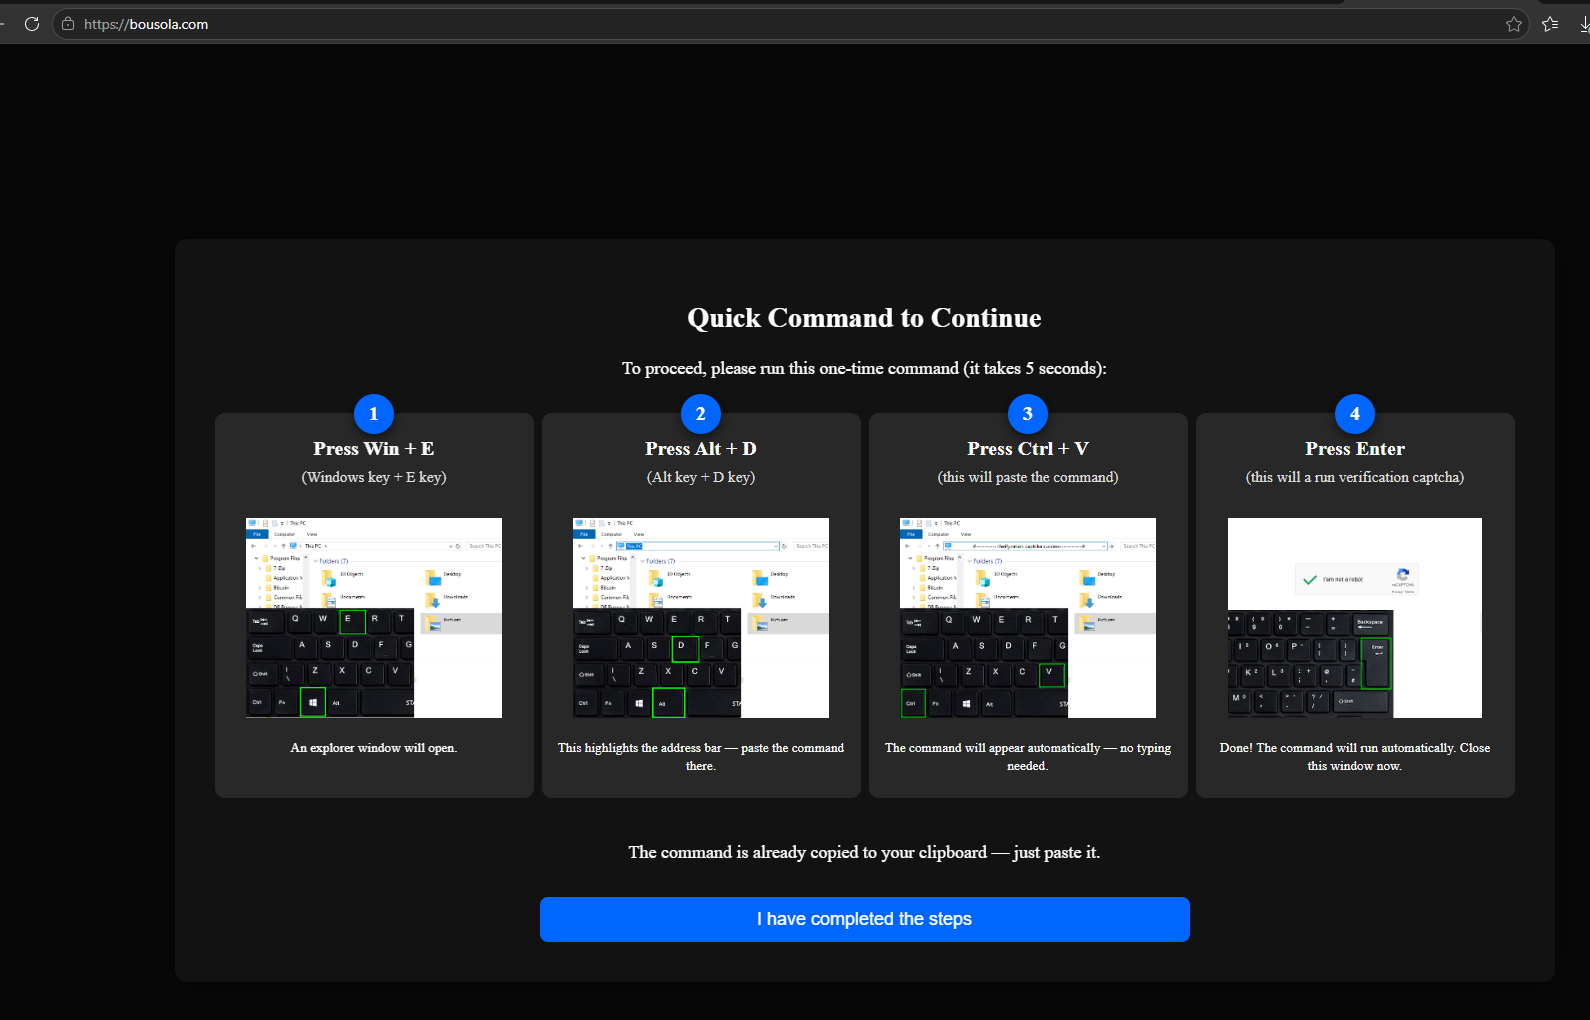Select the "(Alt key + D key)" hint

pos(701,477)
